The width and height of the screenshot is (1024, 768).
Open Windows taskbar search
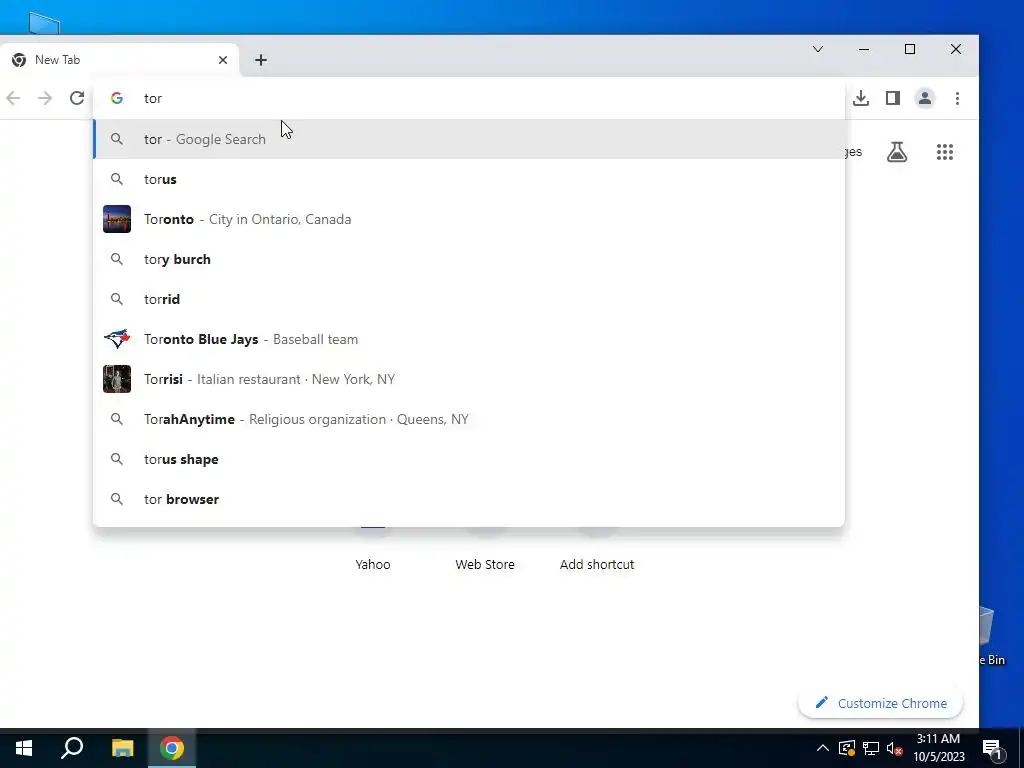point(72,748)
